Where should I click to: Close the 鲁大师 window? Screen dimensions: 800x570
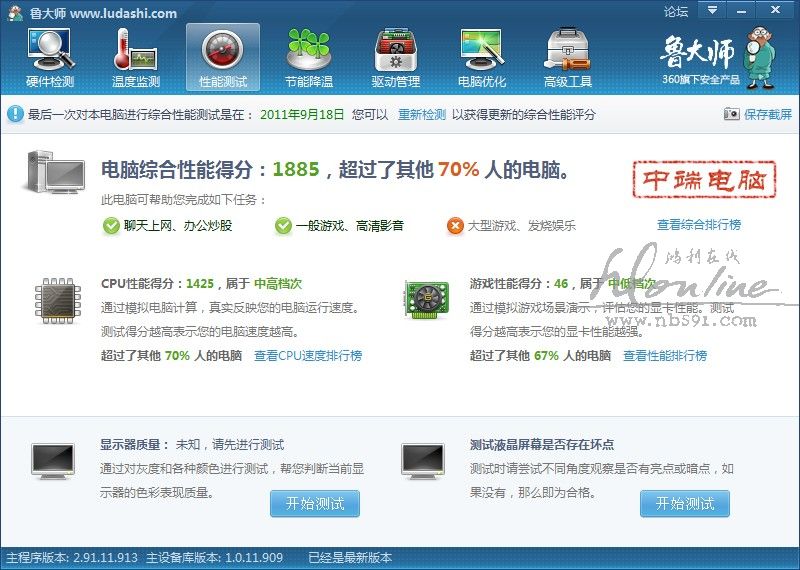(x=776, y=10)
